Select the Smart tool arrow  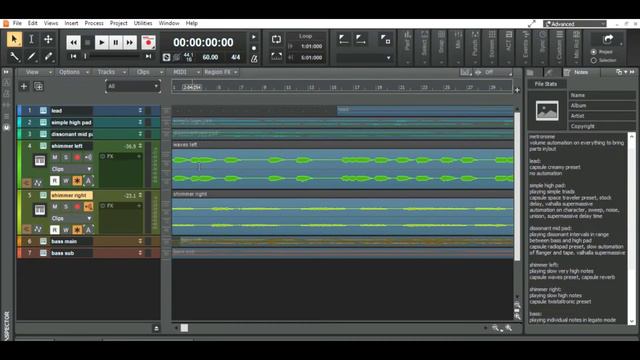(14, 40)
